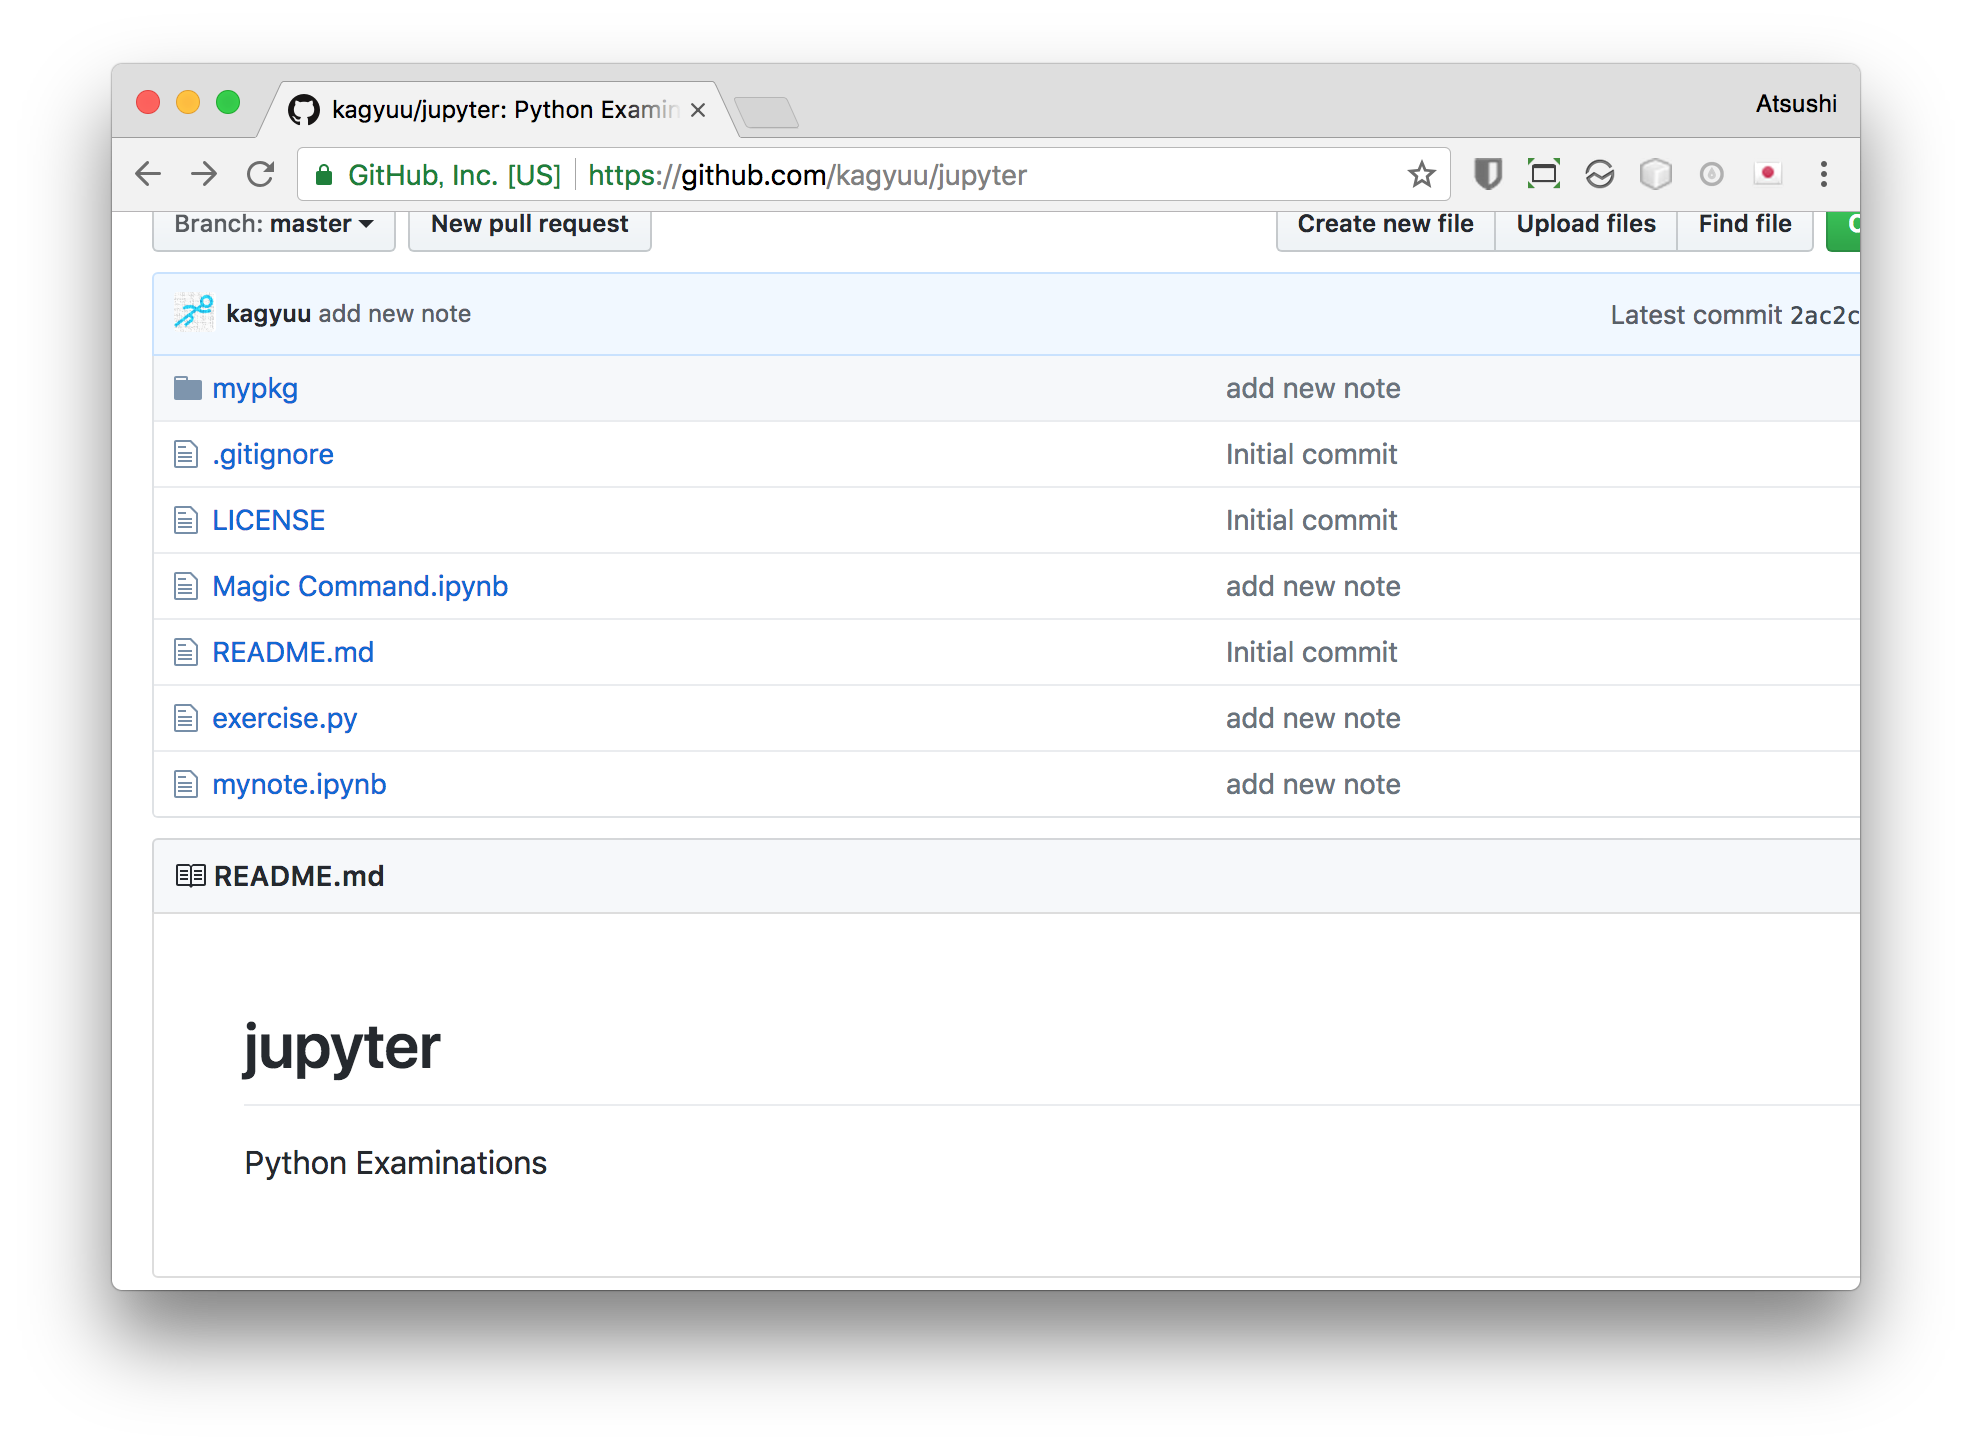View site security via the padlock icon

click(325, 174)
